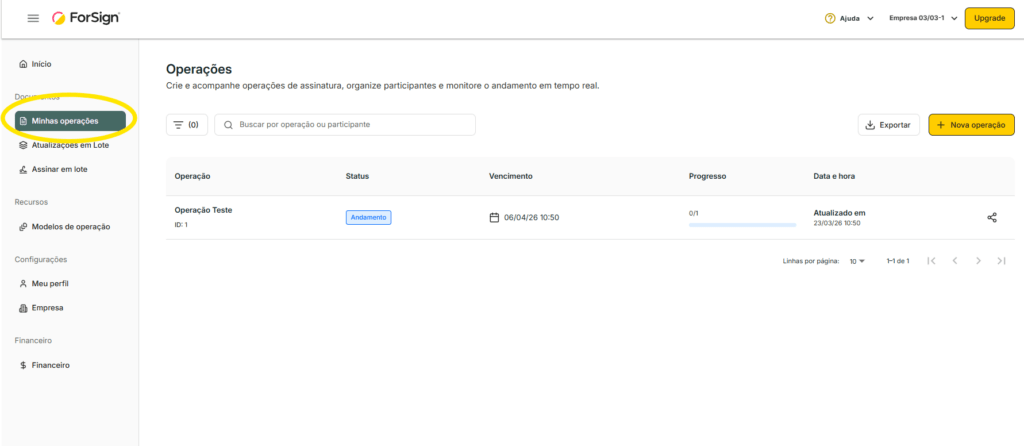1024x446 pixels.
Task: Expand the Ajuda help dropdown
Action: coord(849,18)
